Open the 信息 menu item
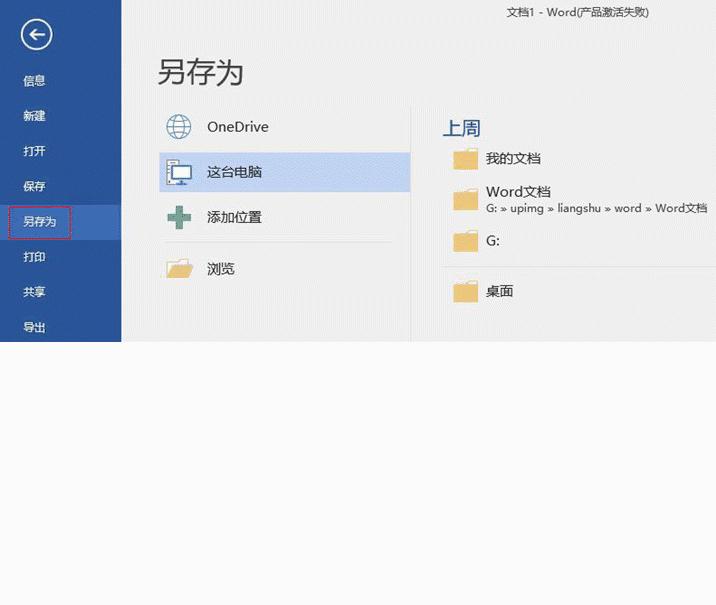716x605 pixels. click(34, 81)
